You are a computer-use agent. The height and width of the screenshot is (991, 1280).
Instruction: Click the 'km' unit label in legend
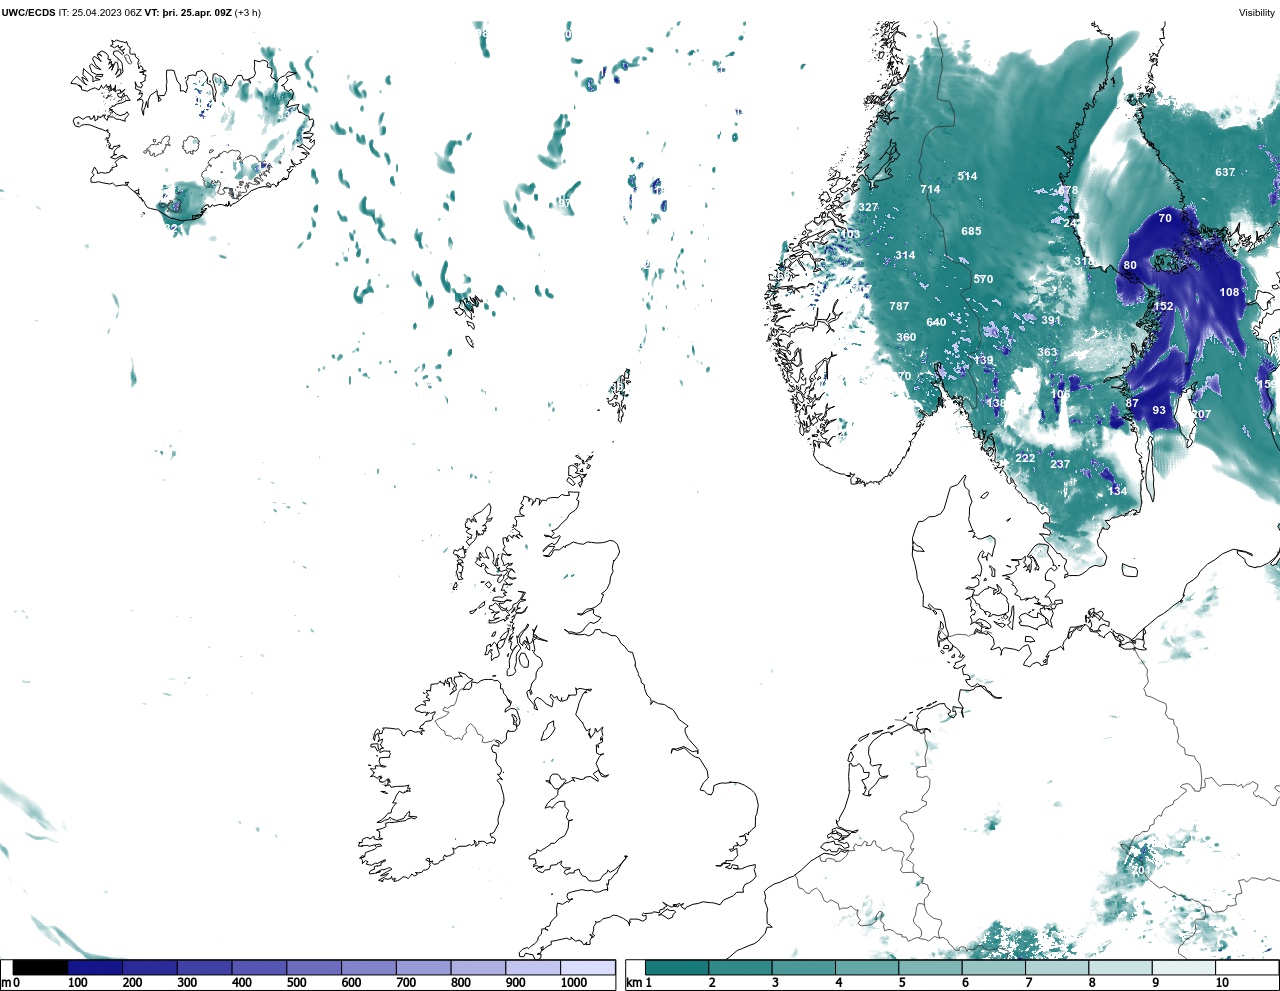click(x=634, y=983)
